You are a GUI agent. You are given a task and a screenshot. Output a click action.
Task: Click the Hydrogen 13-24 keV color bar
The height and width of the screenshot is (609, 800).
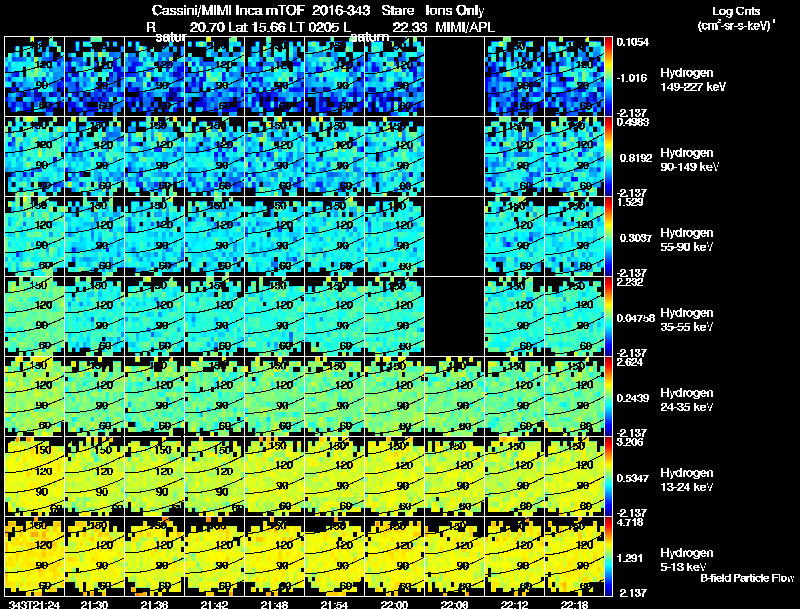click(608, 476)
